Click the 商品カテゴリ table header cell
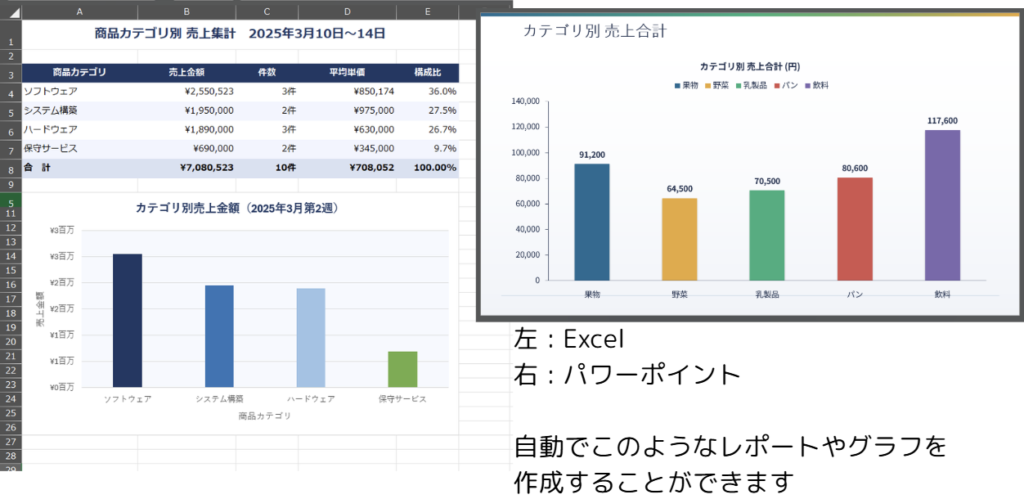 coord(79,73)
